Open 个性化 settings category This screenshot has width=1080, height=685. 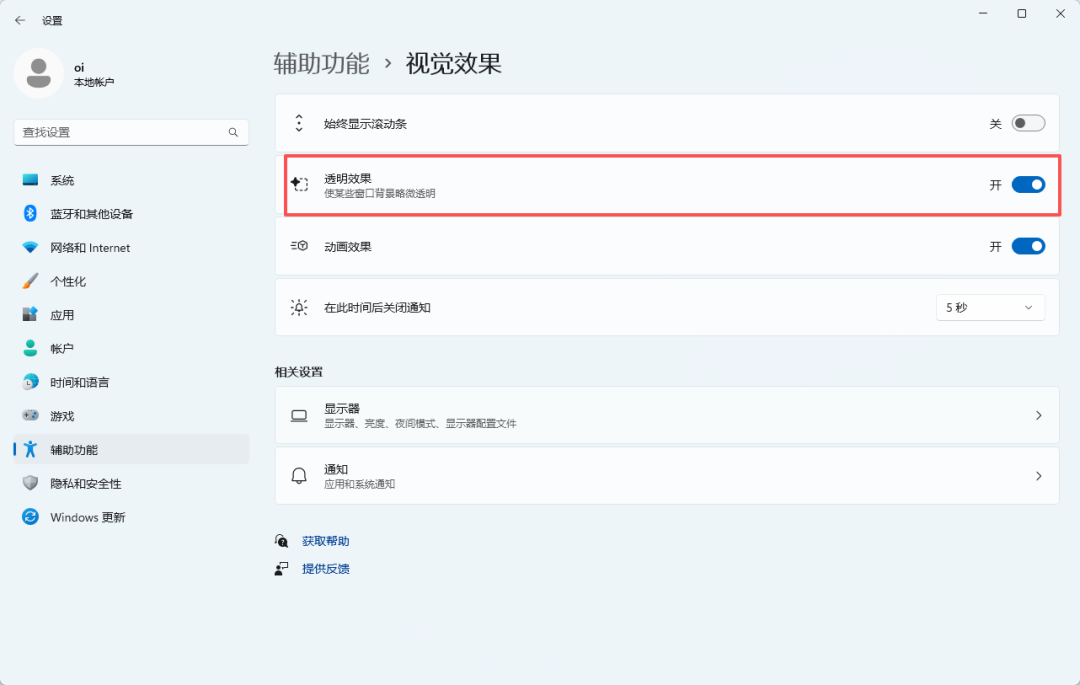[x=131, y=281]
